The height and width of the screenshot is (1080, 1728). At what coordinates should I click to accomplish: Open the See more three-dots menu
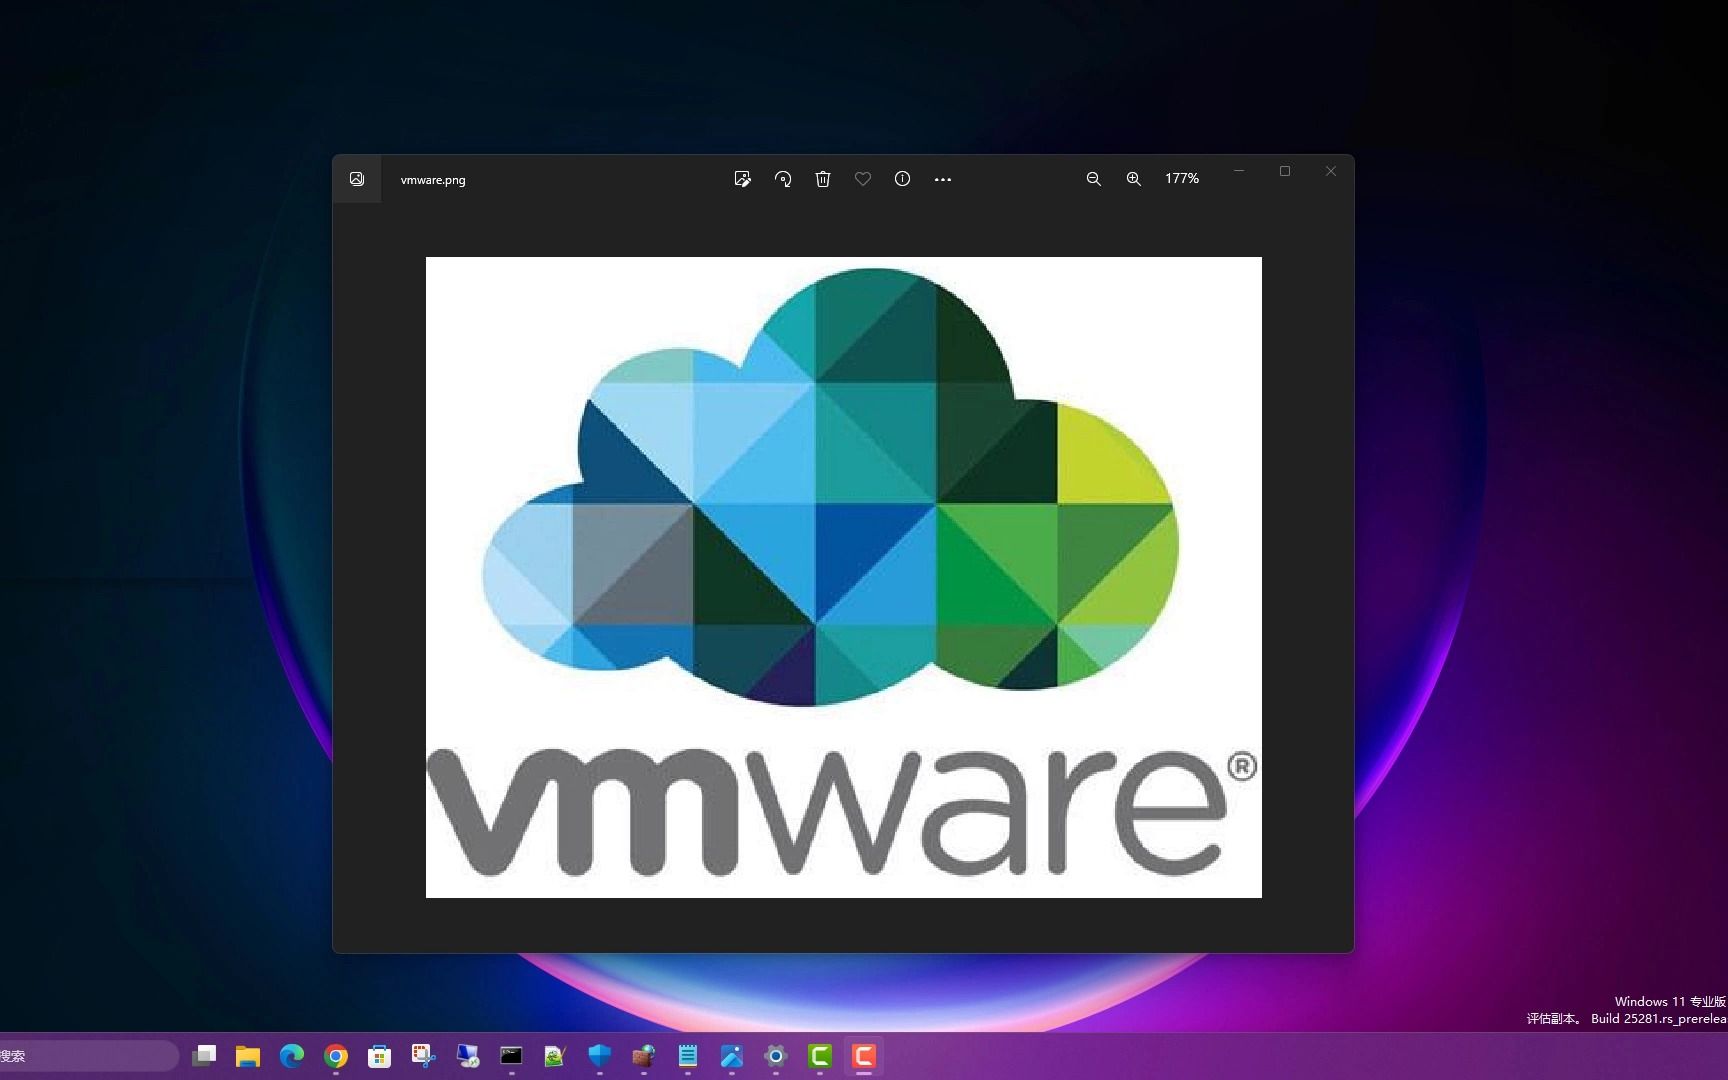point(943,180)
